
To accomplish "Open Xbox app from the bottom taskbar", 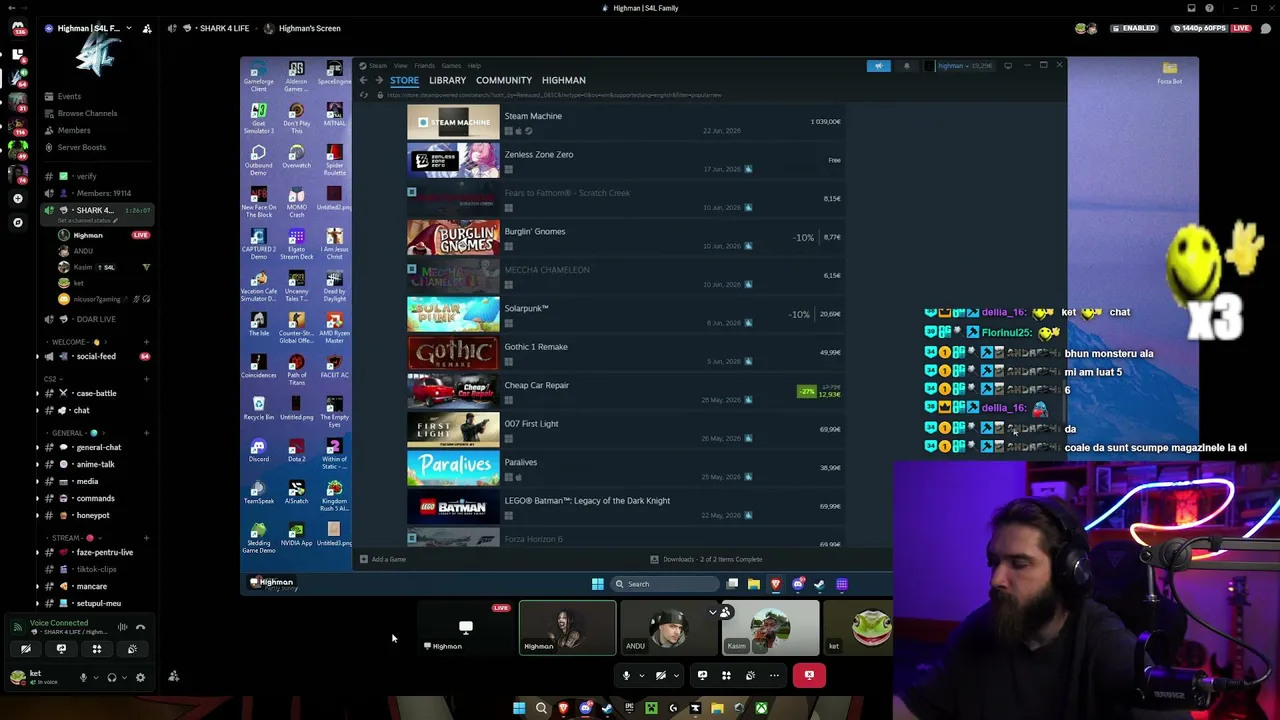I will [761, 709].
